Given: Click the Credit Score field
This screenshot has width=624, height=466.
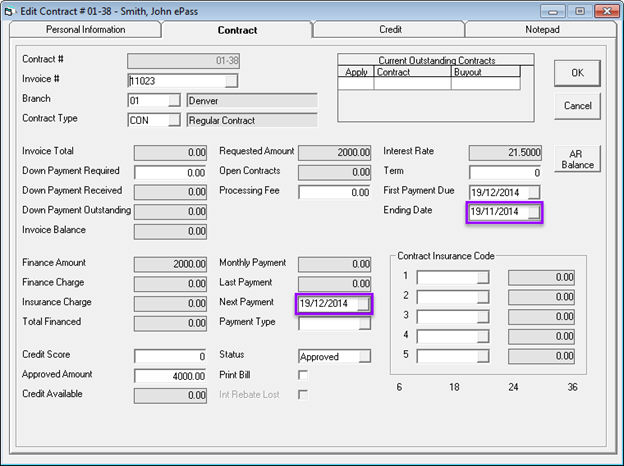Looking at the screenshot, I should (170, 357).
